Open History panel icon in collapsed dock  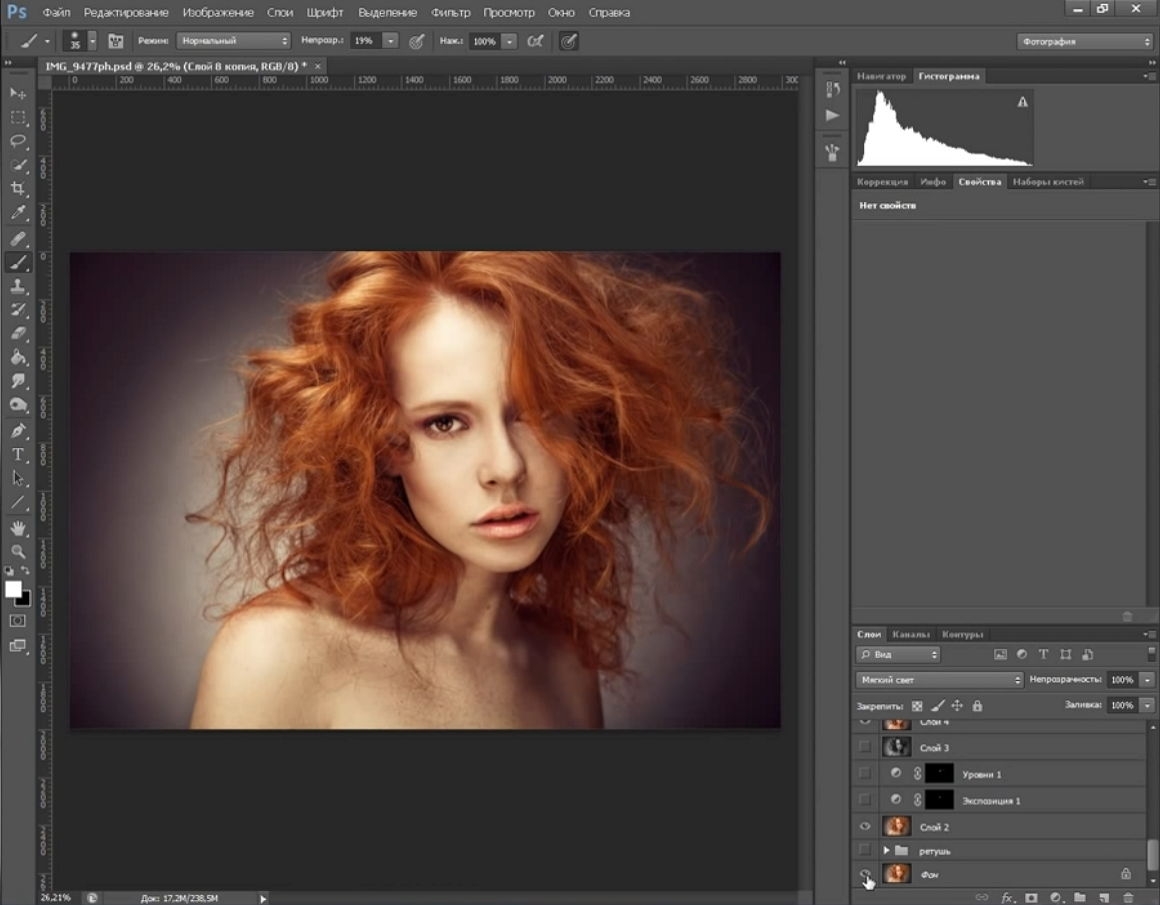(832, 90)
